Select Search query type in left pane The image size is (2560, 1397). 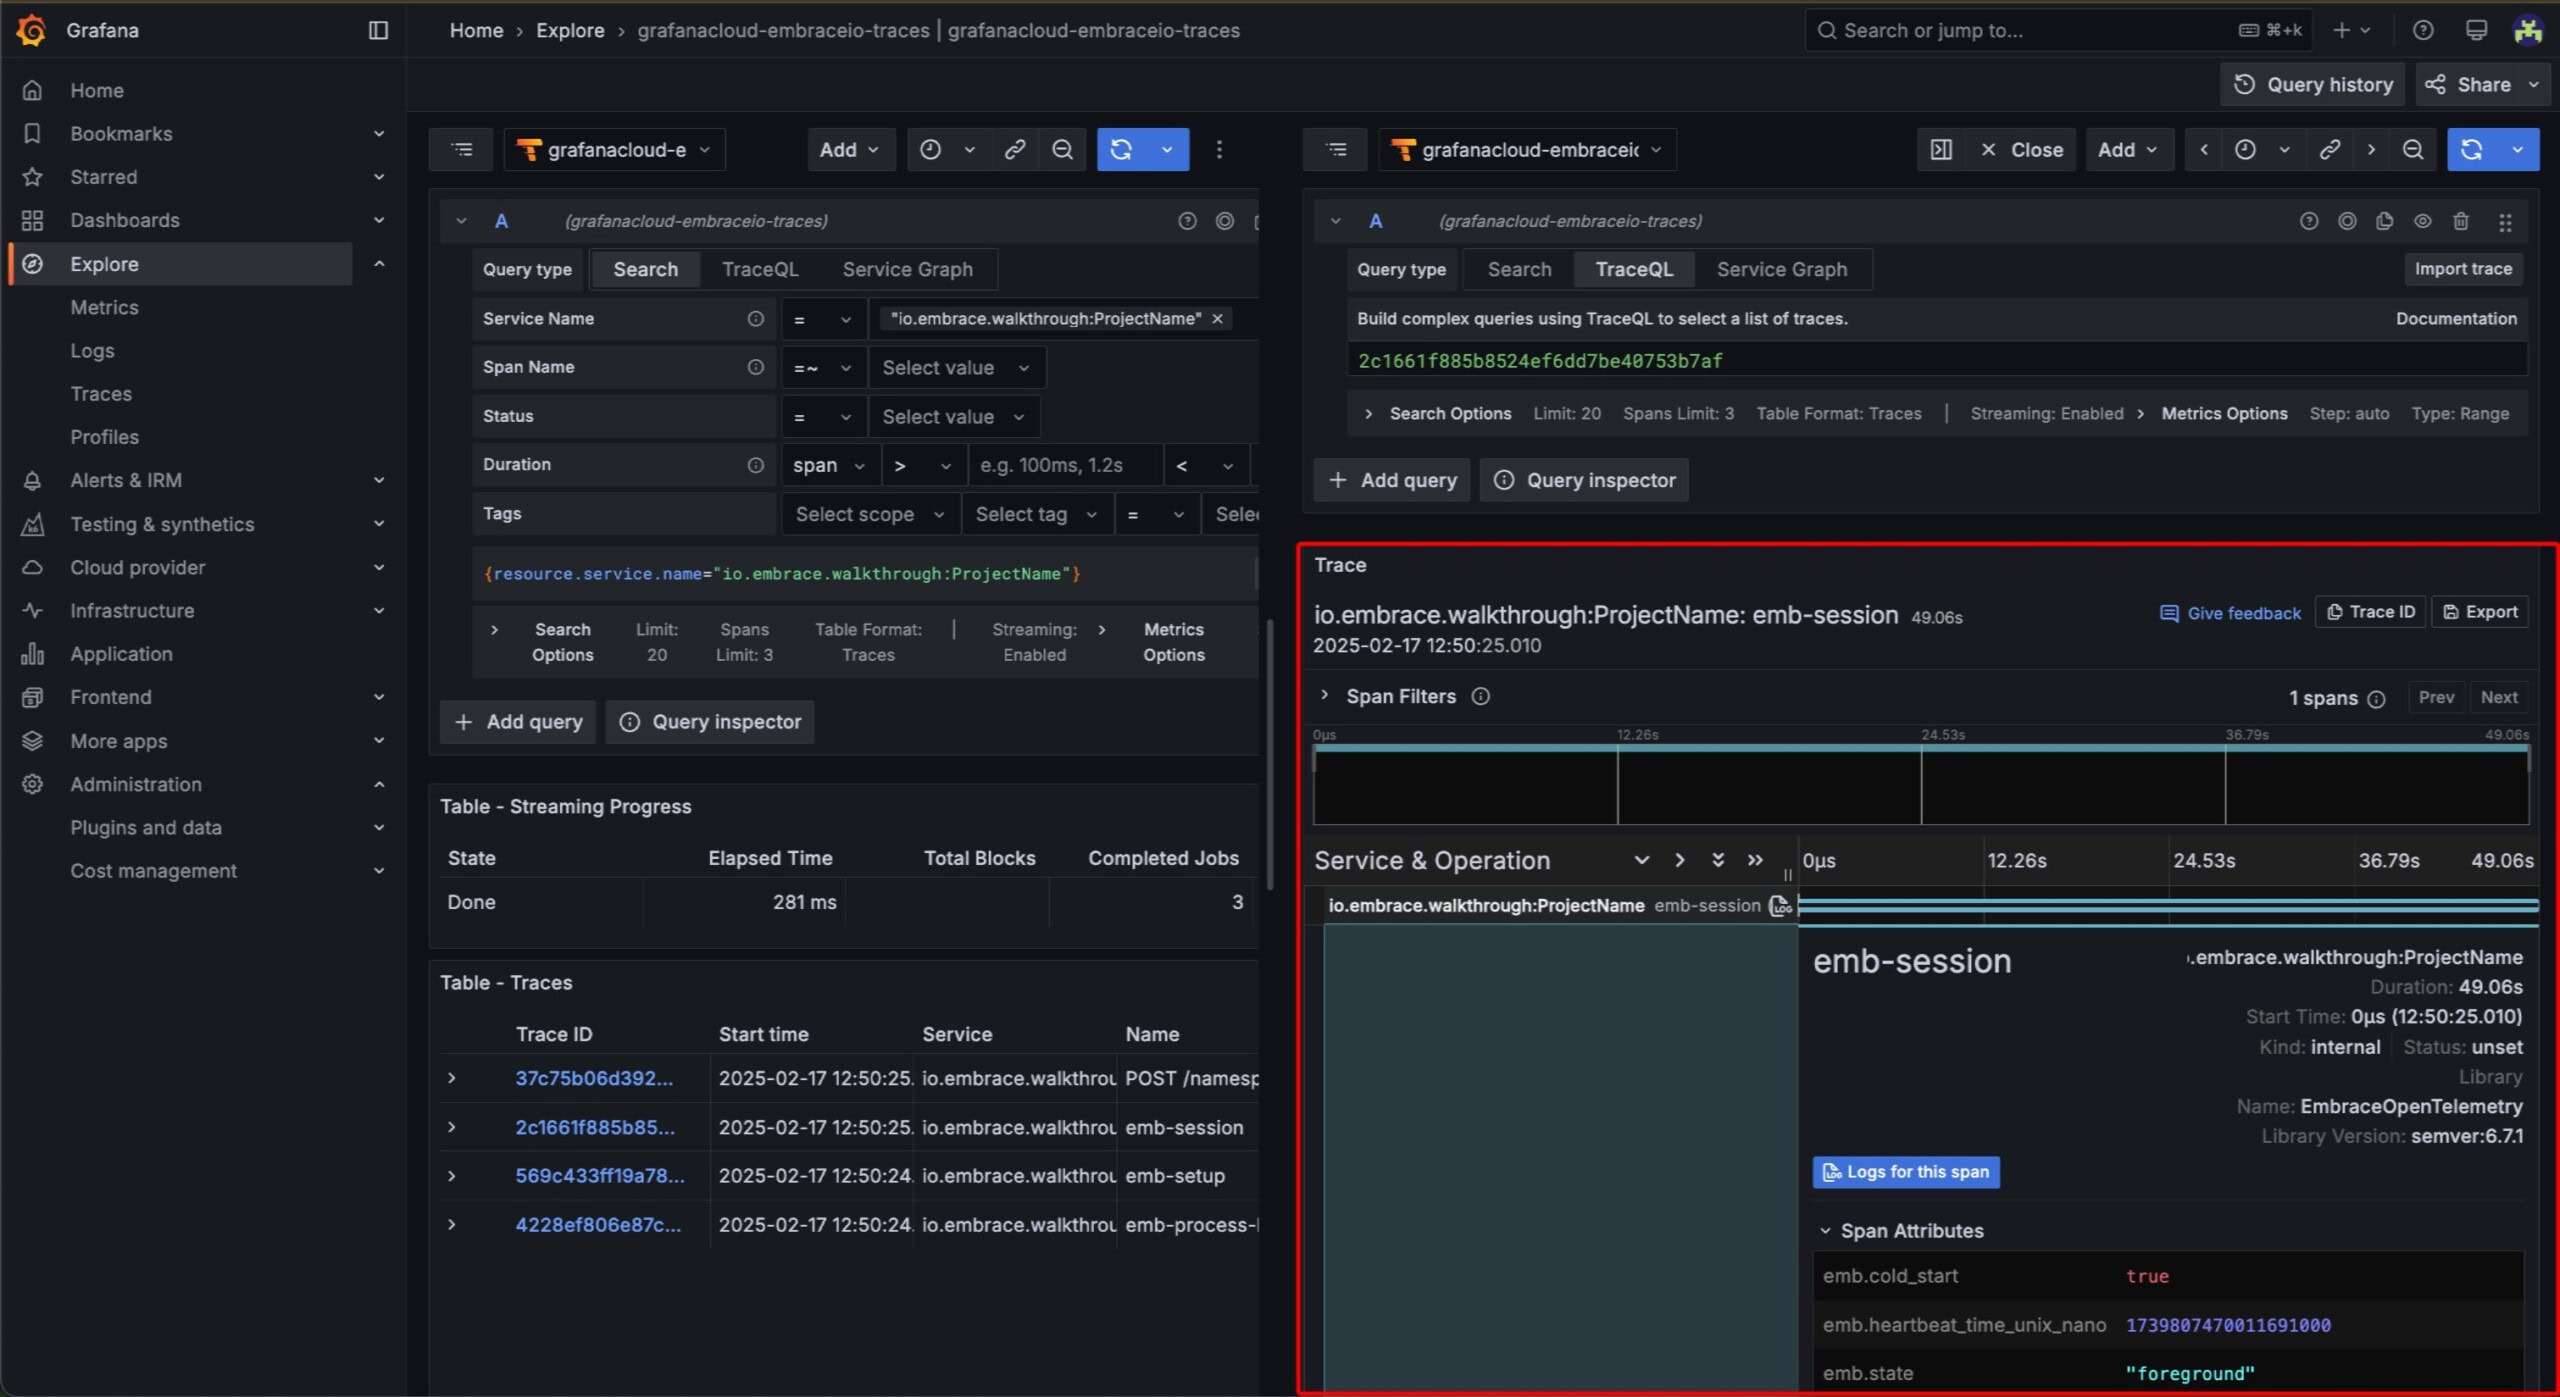coord(645,269)
